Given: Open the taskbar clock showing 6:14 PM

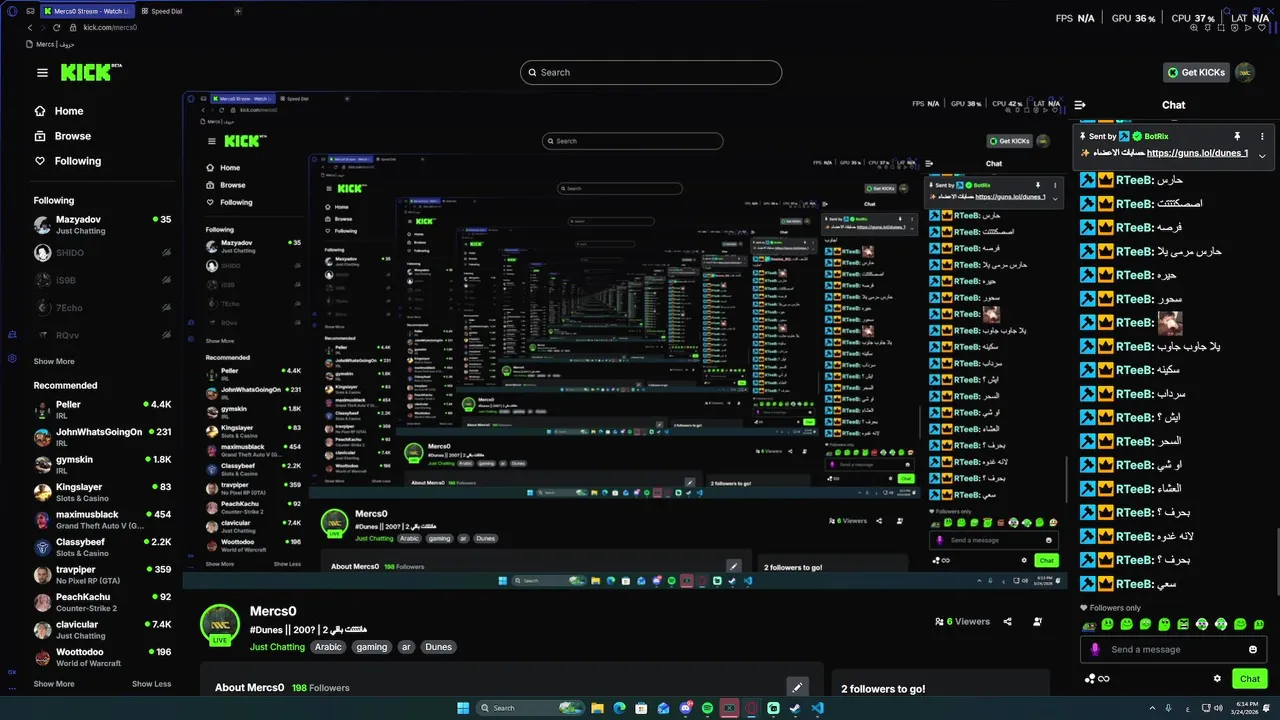Looking at the screenshot, I should (1245, 708).
